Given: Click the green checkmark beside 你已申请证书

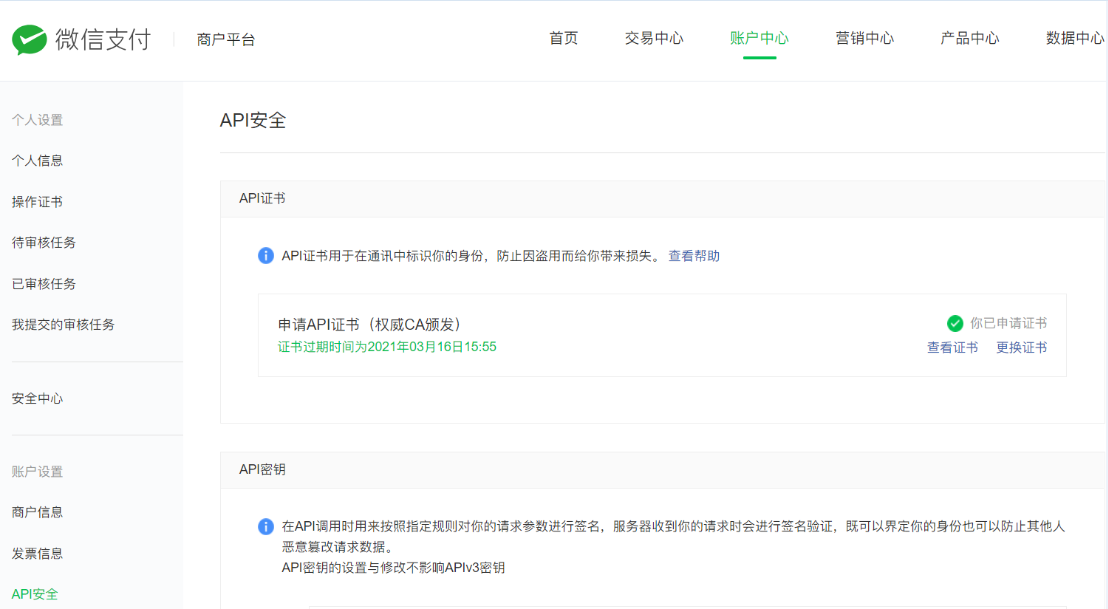Looking at the screenshot, I should tap(955, 324).
